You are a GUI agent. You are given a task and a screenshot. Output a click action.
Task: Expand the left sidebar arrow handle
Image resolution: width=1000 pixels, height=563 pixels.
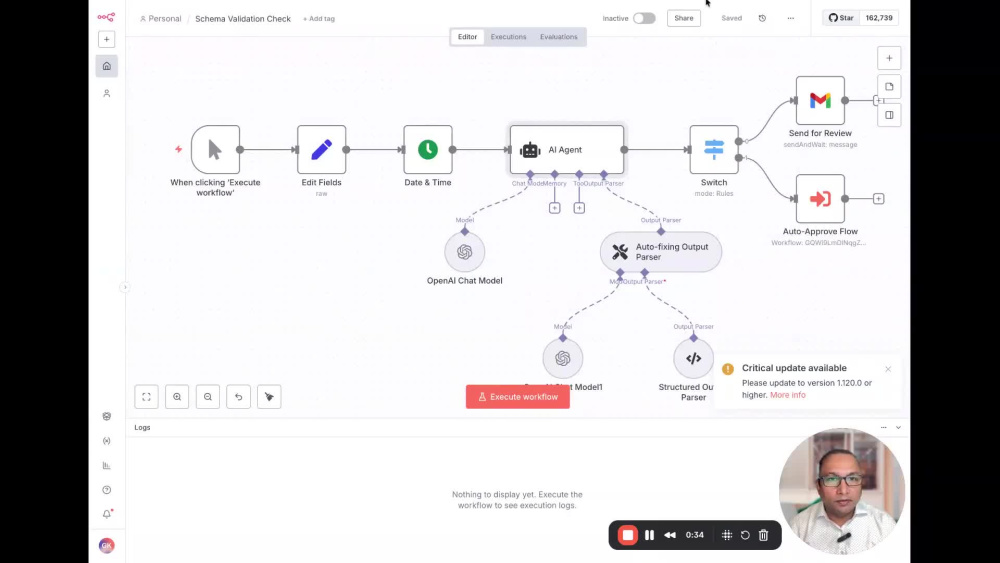point(125,287)
